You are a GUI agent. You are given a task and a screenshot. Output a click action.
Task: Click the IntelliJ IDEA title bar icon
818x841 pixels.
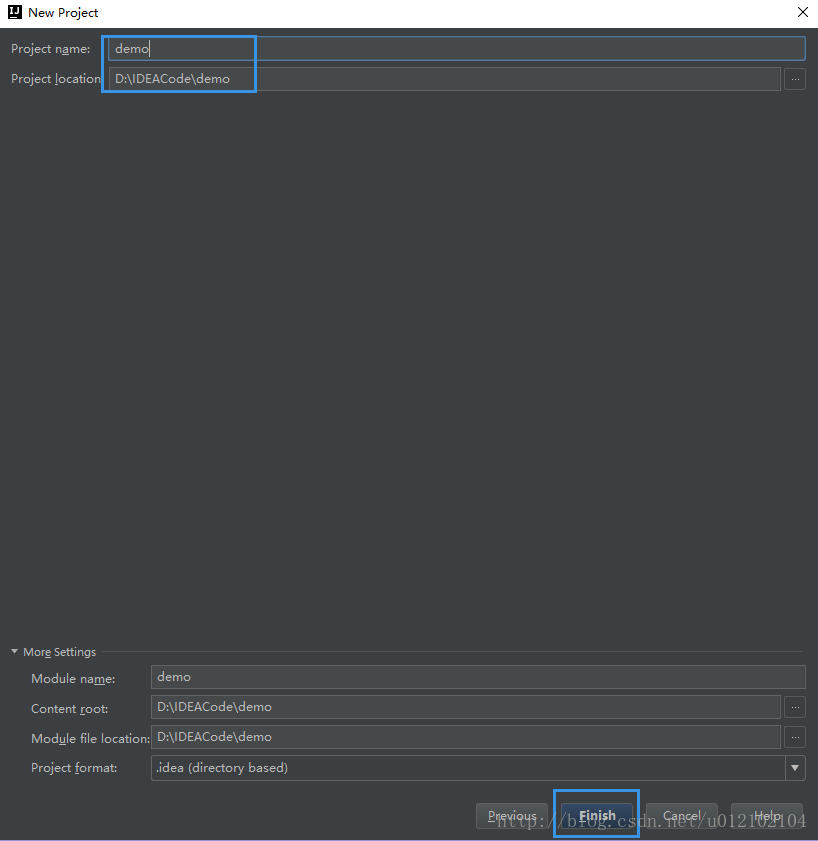coord(15,12)
